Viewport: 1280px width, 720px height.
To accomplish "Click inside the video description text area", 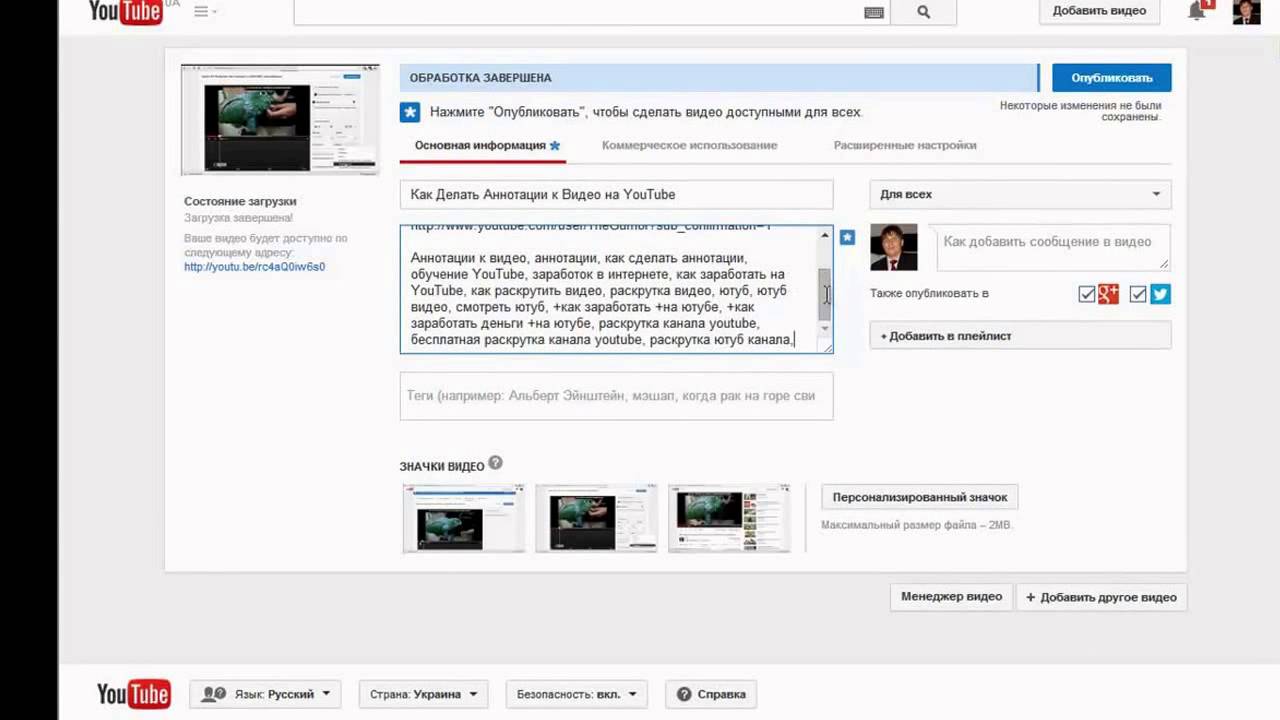I will pyautogui.click(x=609, y=289).
